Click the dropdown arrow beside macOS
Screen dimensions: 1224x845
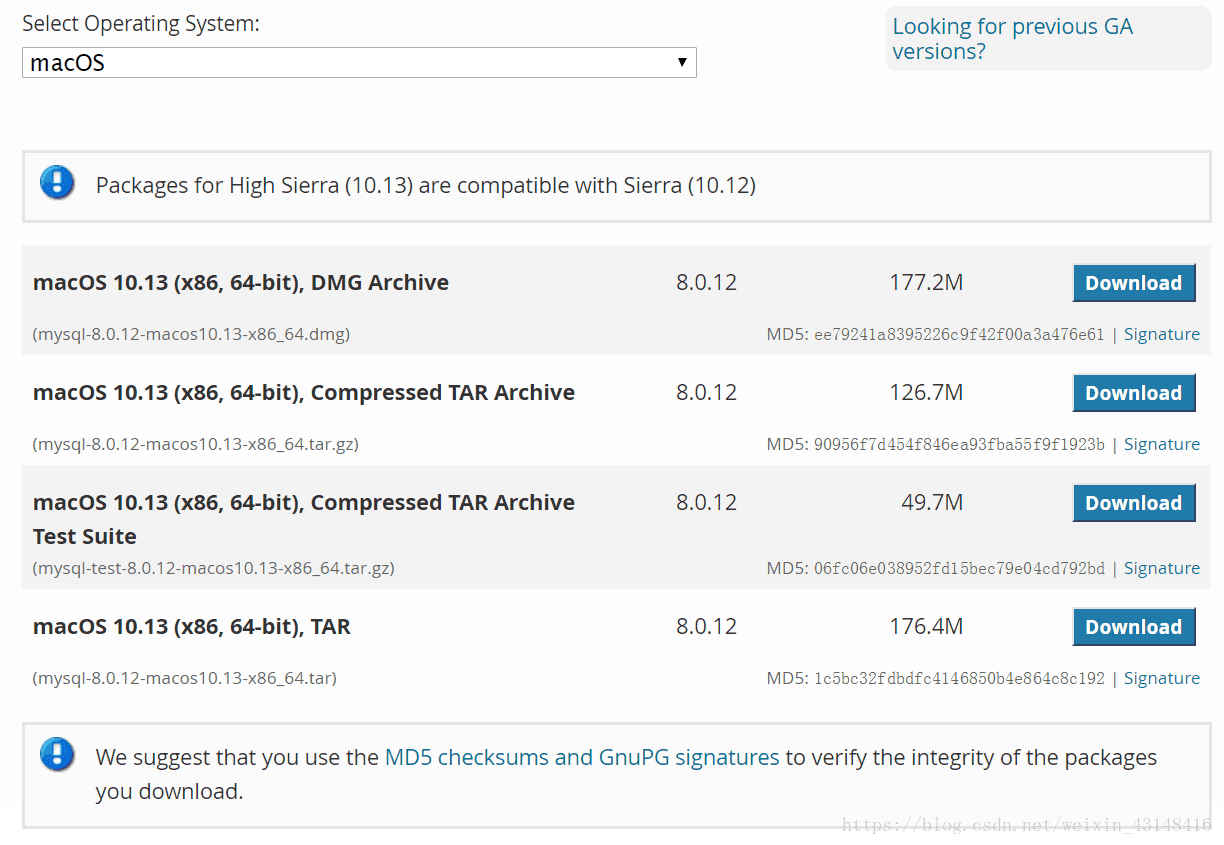(681, 63)
